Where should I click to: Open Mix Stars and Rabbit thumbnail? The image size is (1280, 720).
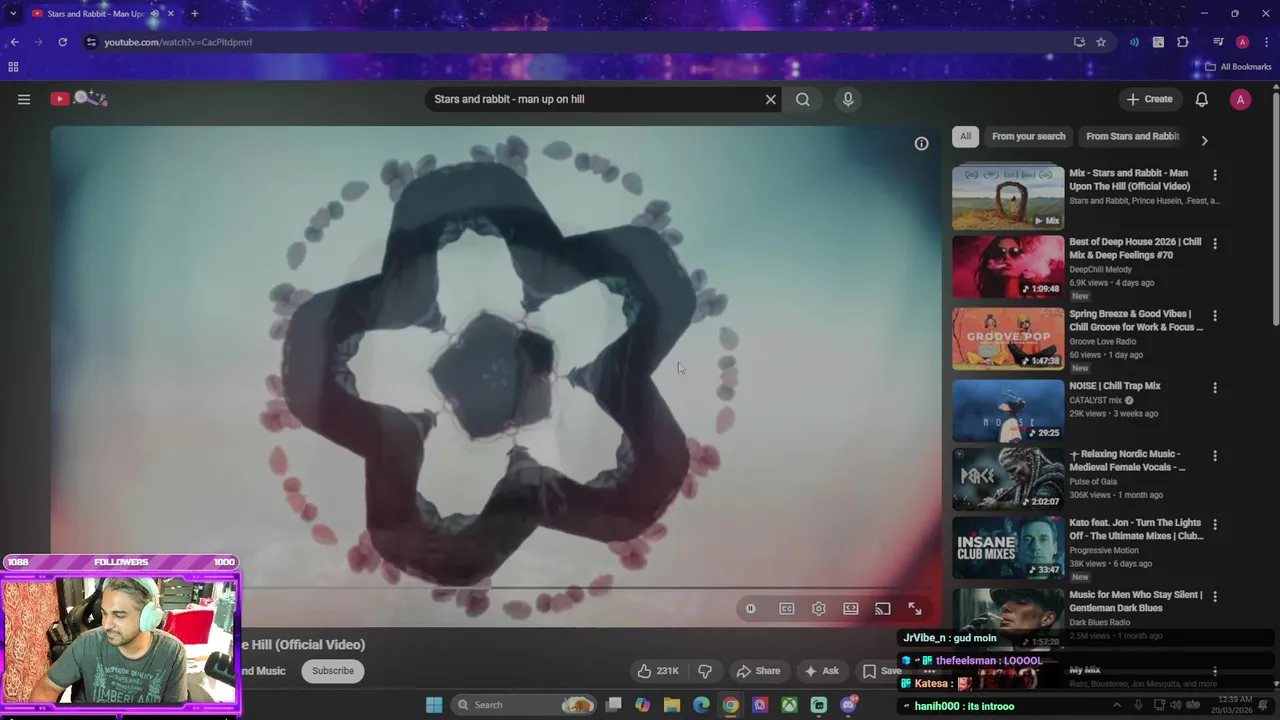1008,199
